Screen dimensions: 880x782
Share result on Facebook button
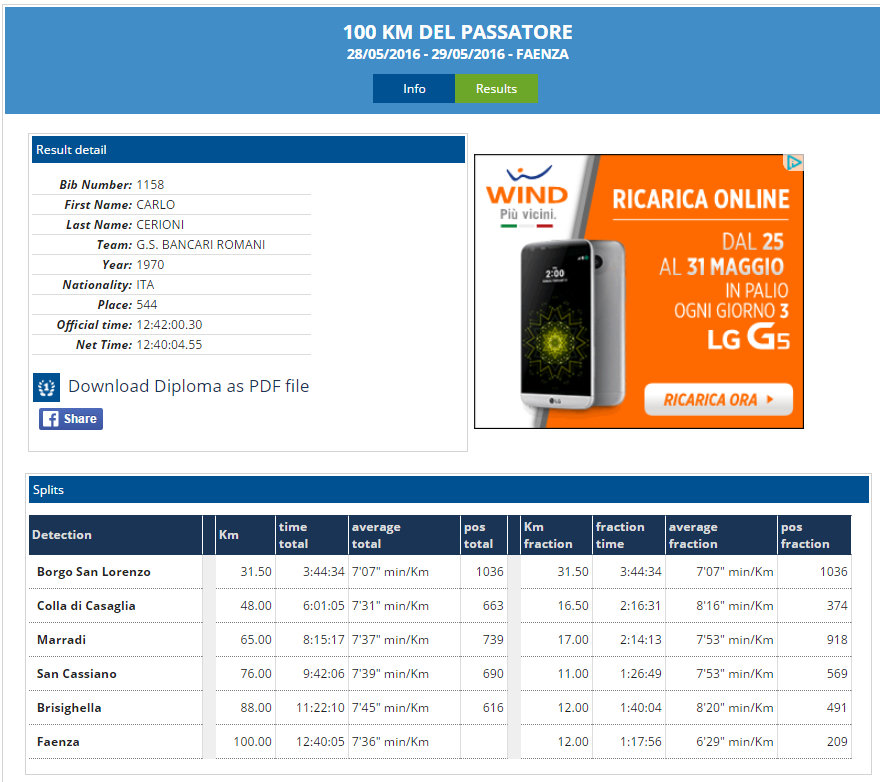click(71, 419)
